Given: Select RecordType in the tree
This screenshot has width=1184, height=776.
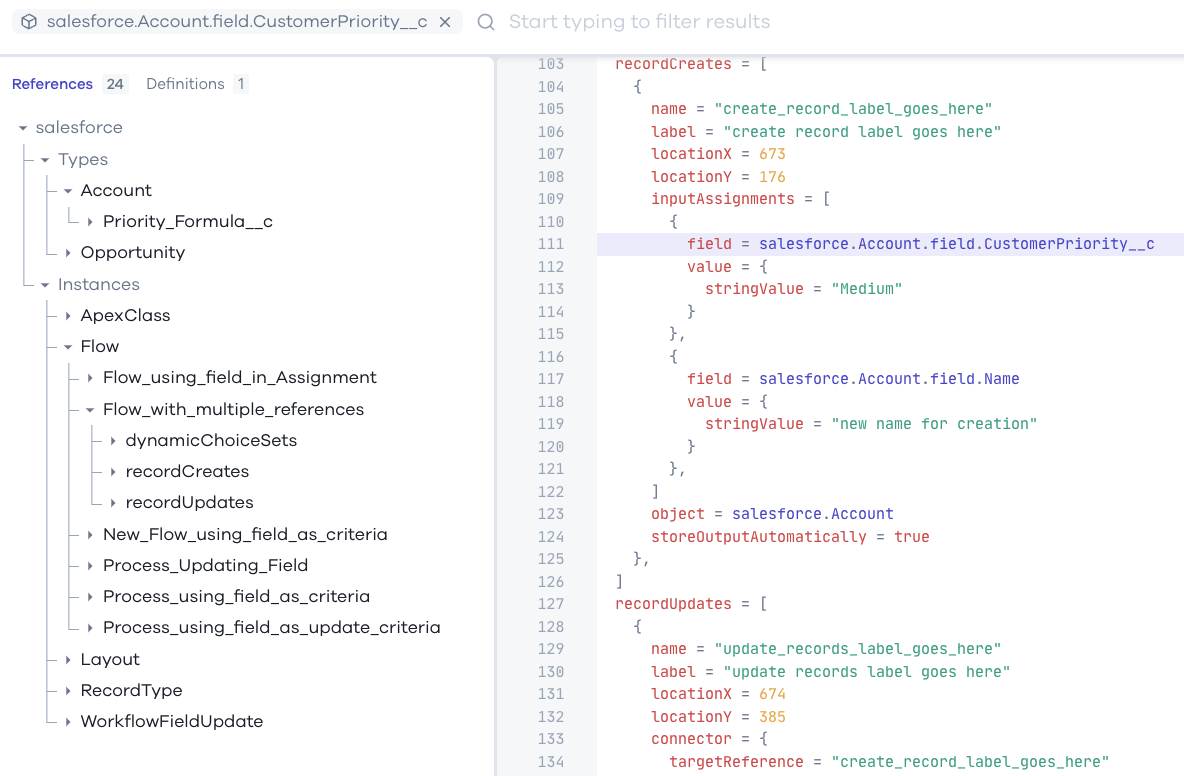Looking at the screenshot, I should 131,691.
